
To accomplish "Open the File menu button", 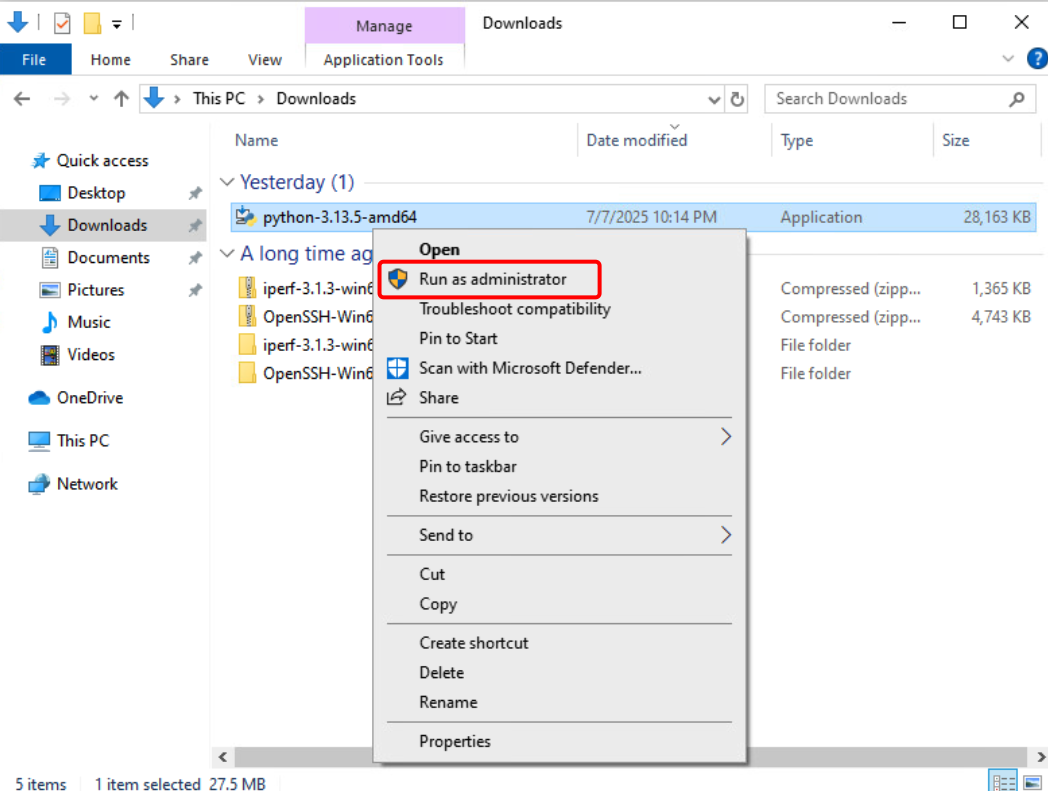I will pyautogui.click(x=34, y=60).
